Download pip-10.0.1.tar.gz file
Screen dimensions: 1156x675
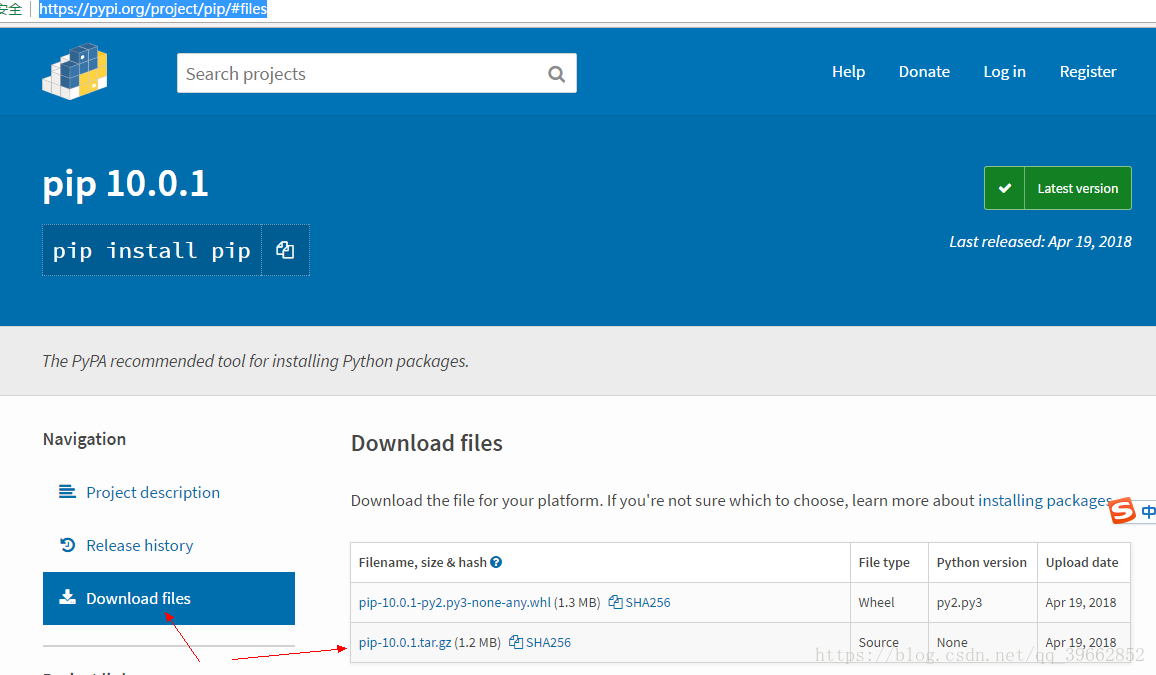point(405,643)
